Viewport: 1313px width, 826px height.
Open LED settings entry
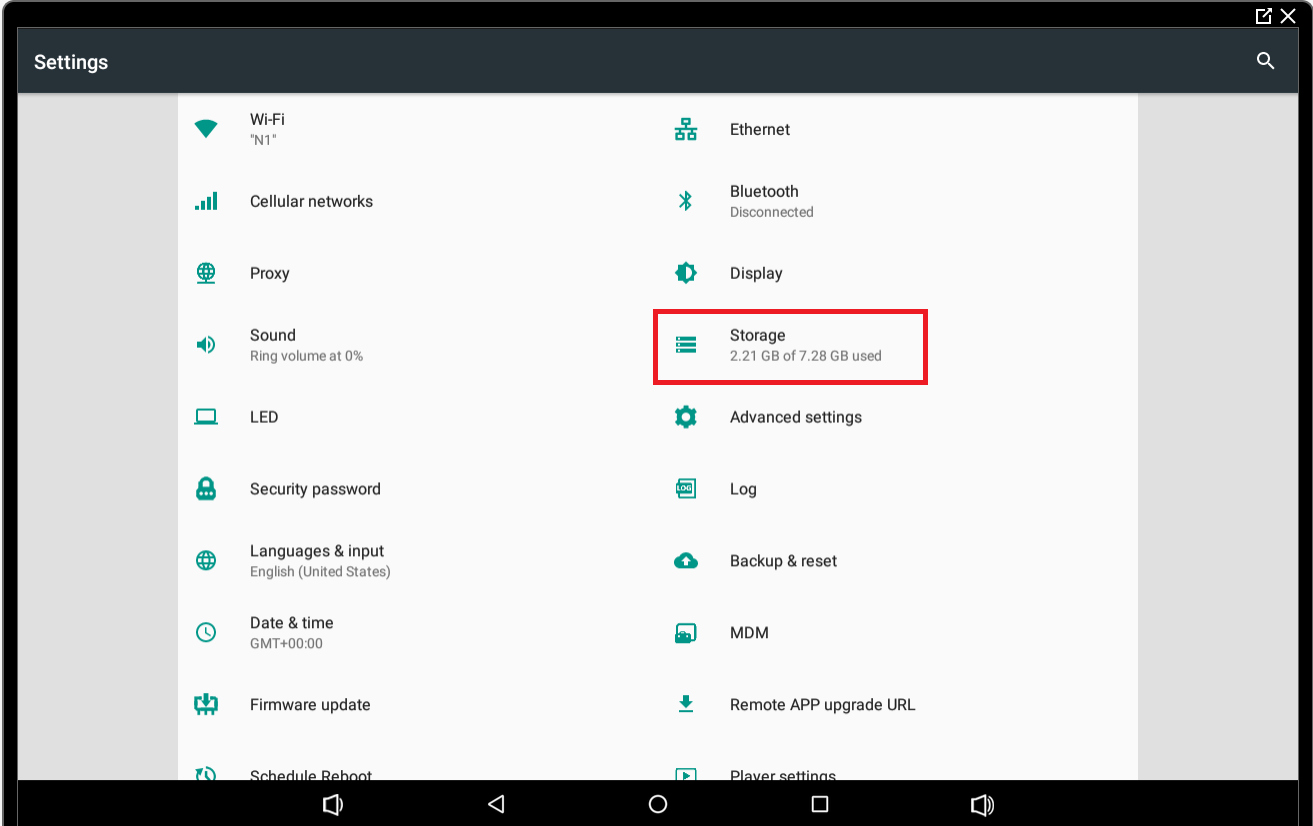pos(418,417)
